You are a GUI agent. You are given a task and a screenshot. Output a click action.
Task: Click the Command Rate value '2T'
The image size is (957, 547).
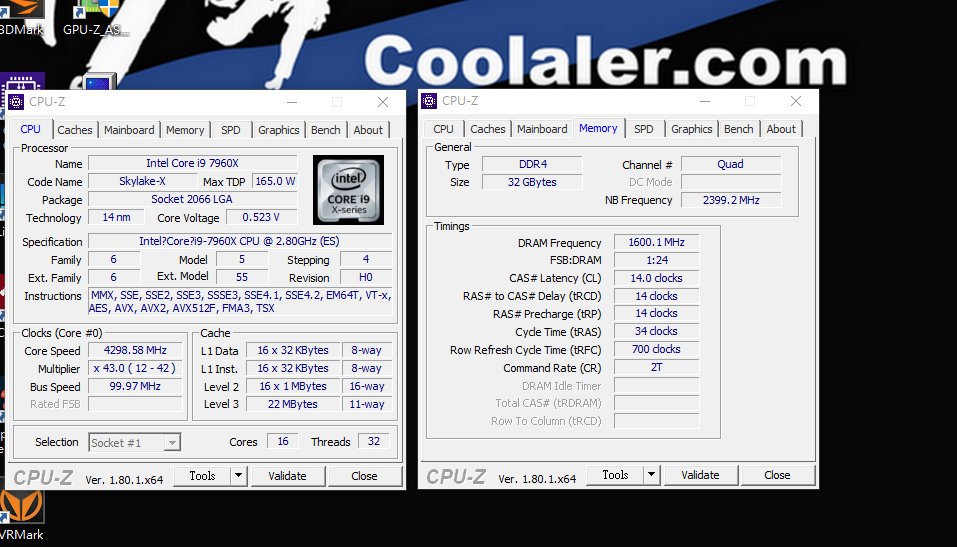656,368
